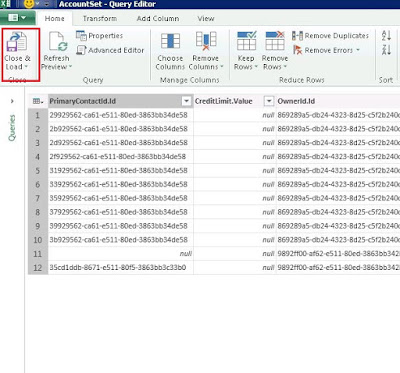Click cell 3b929562-ca61-e511-80ed-3863bb34de58
400x373 pixels.
pos(121,240)
